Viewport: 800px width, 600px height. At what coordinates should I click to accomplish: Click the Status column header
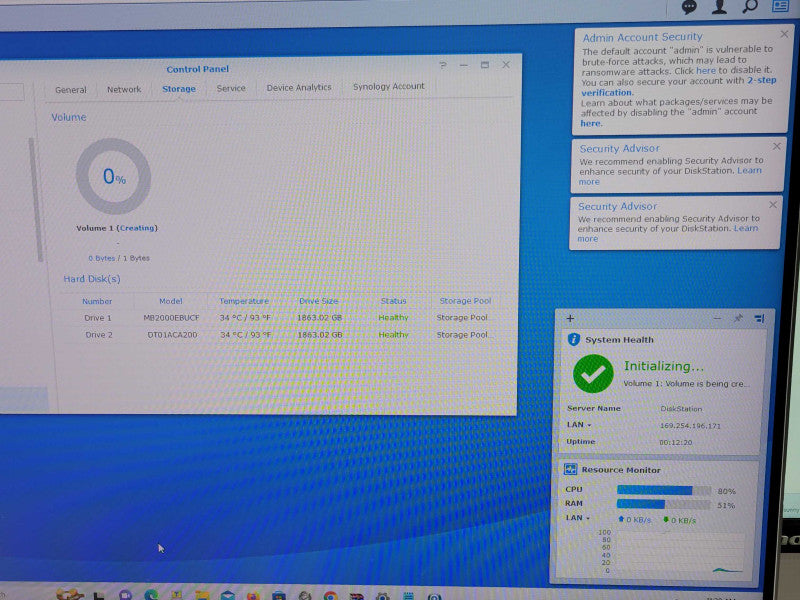point(393,301)
